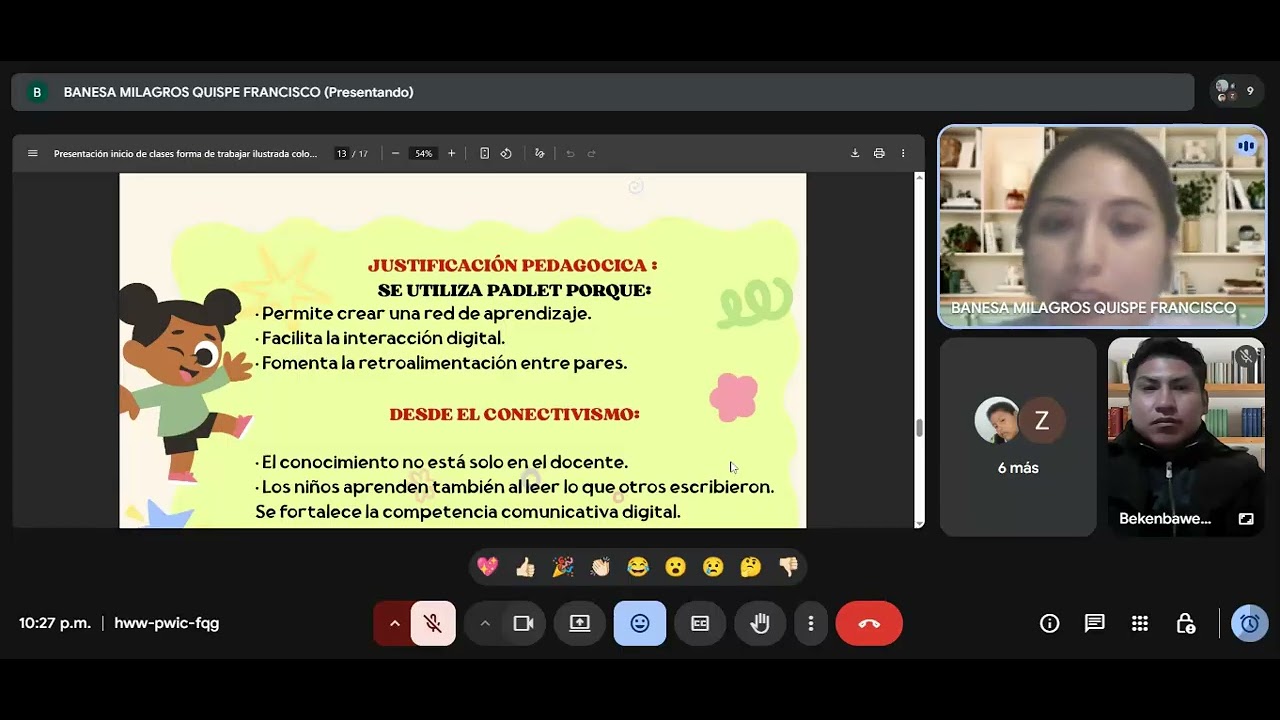Image resolution: width=1280 pixels, height=720 pixels.
Task: Open host controls lock icon
Action: tap(1186, 623)
